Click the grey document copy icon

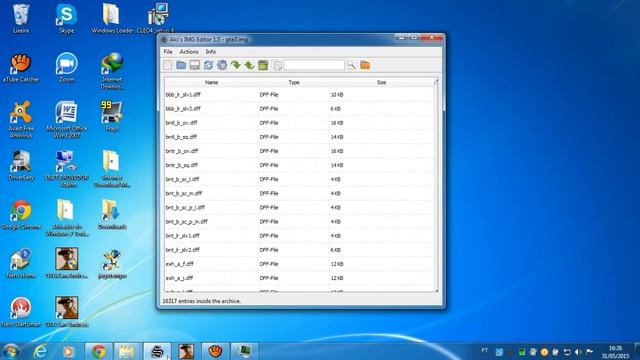click(x=277, y=65)
